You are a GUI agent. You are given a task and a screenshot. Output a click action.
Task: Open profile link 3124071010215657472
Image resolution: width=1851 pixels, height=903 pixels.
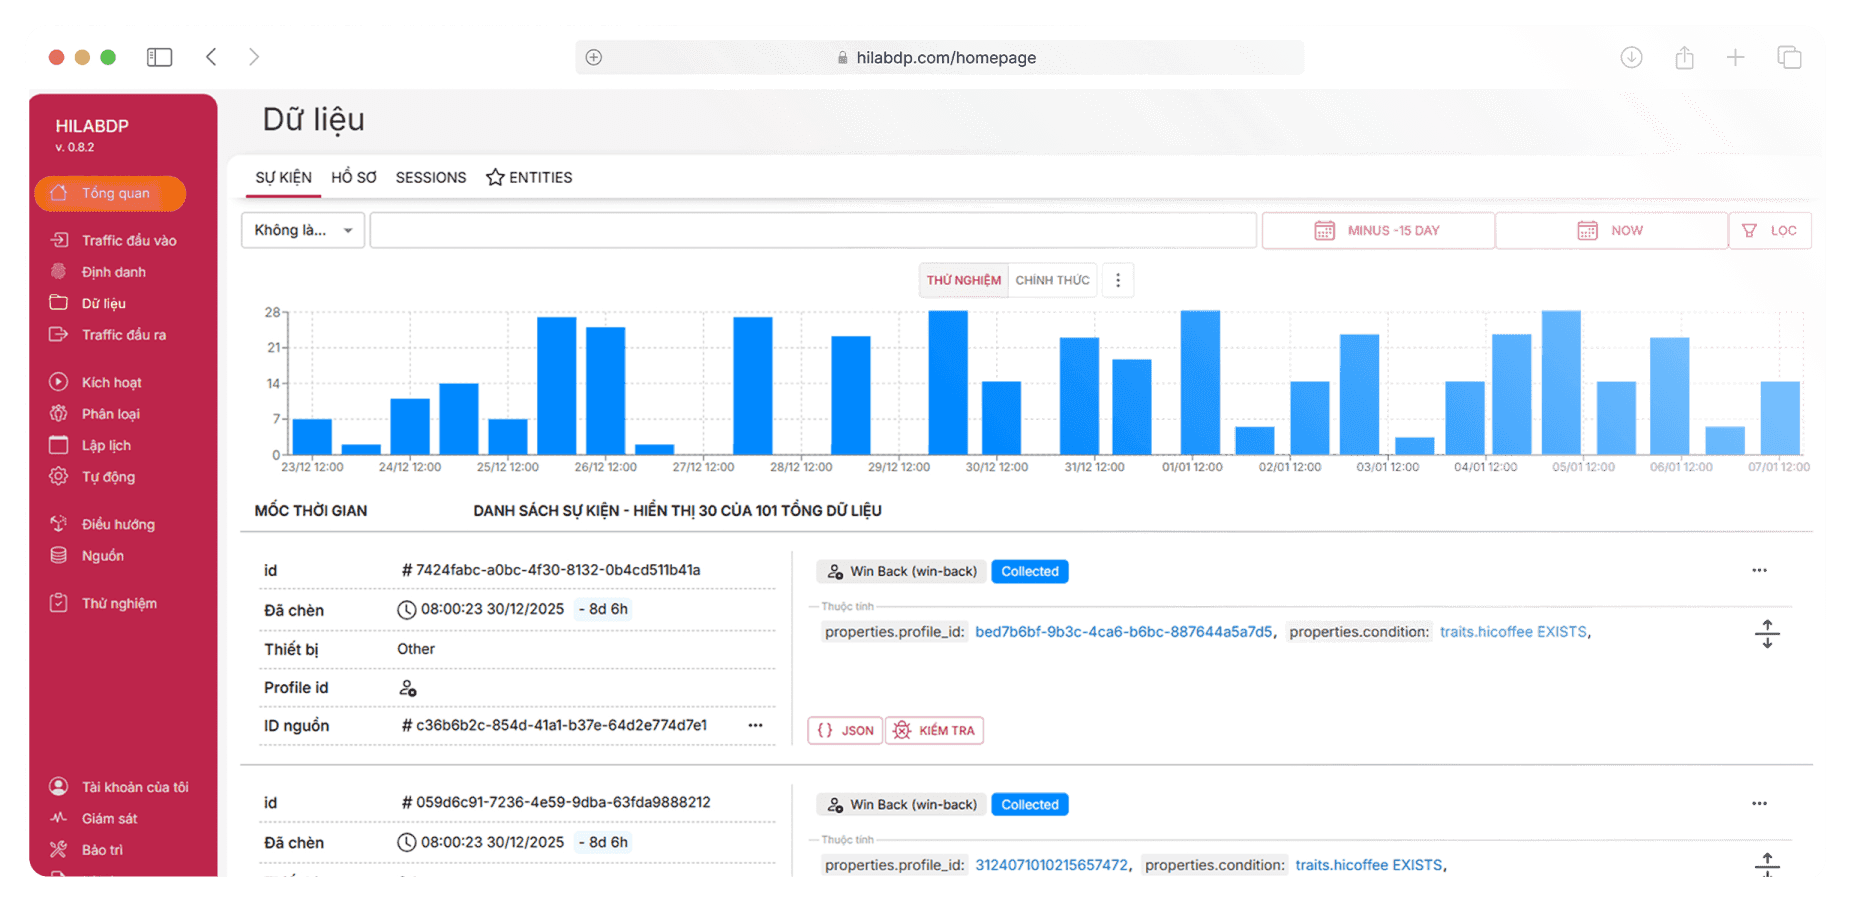[1051, 865]
